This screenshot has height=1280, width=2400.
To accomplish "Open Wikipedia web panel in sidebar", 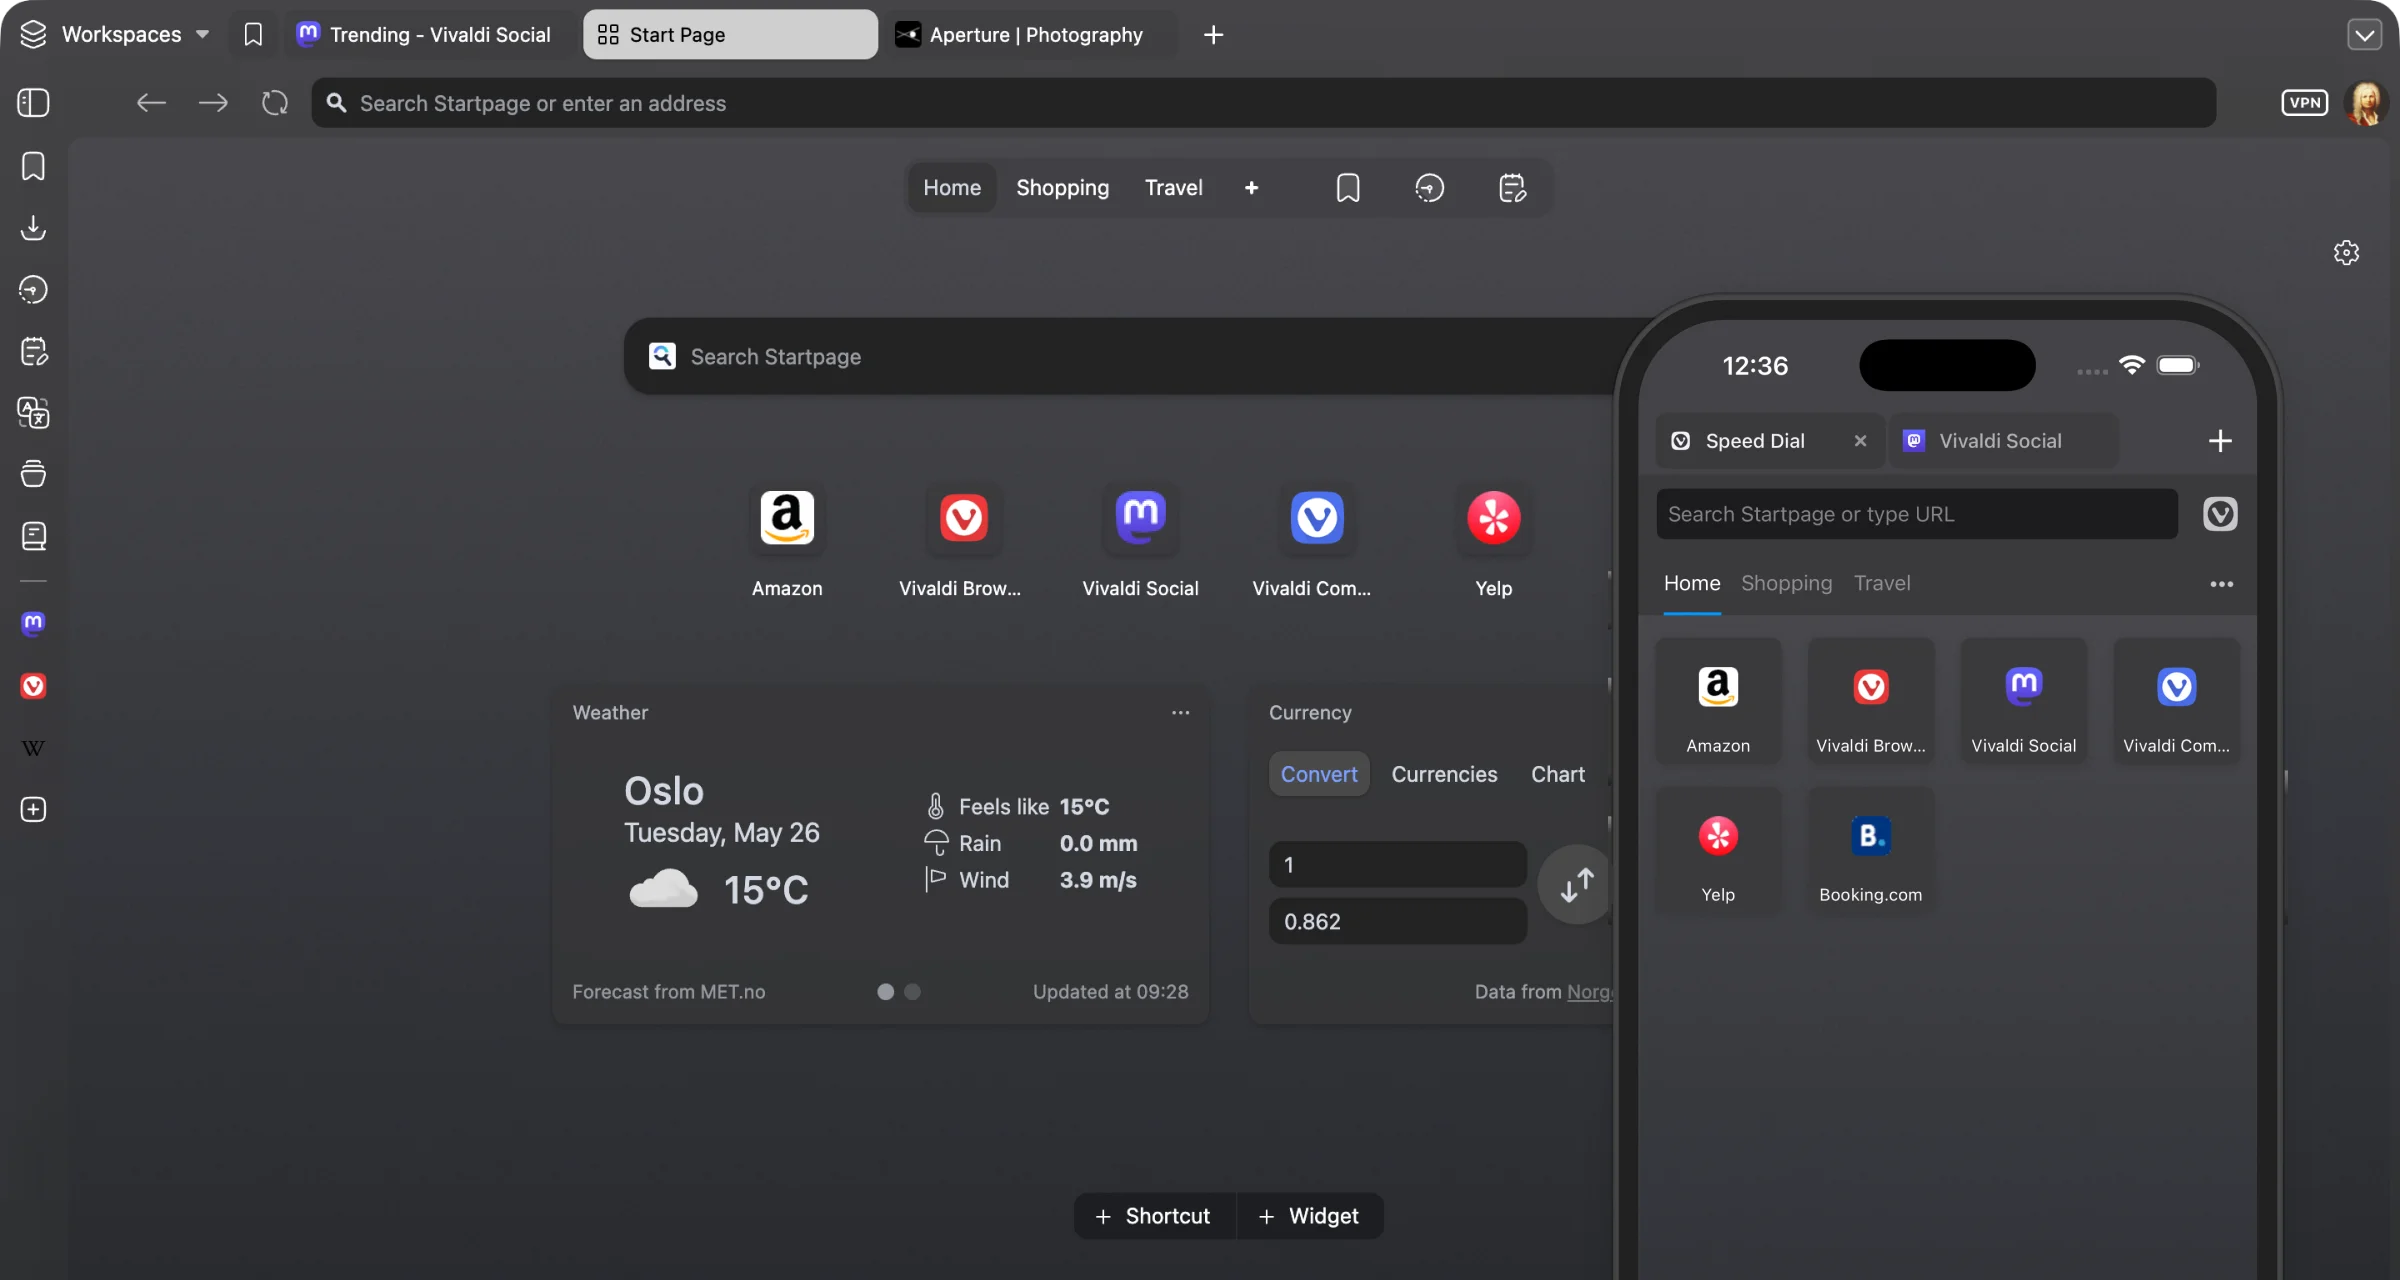I will pos(34,748).
